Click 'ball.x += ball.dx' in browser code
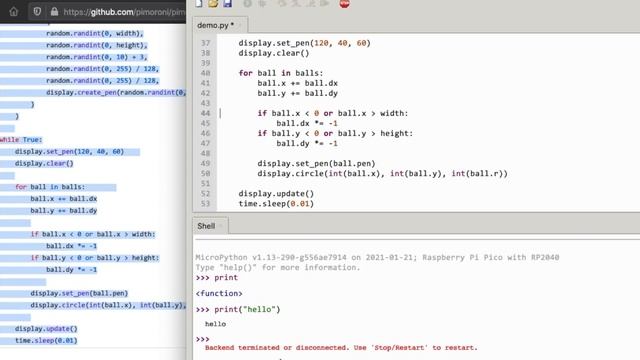The height and width of the screenshot is (360, 640). [x=64, y=199]
